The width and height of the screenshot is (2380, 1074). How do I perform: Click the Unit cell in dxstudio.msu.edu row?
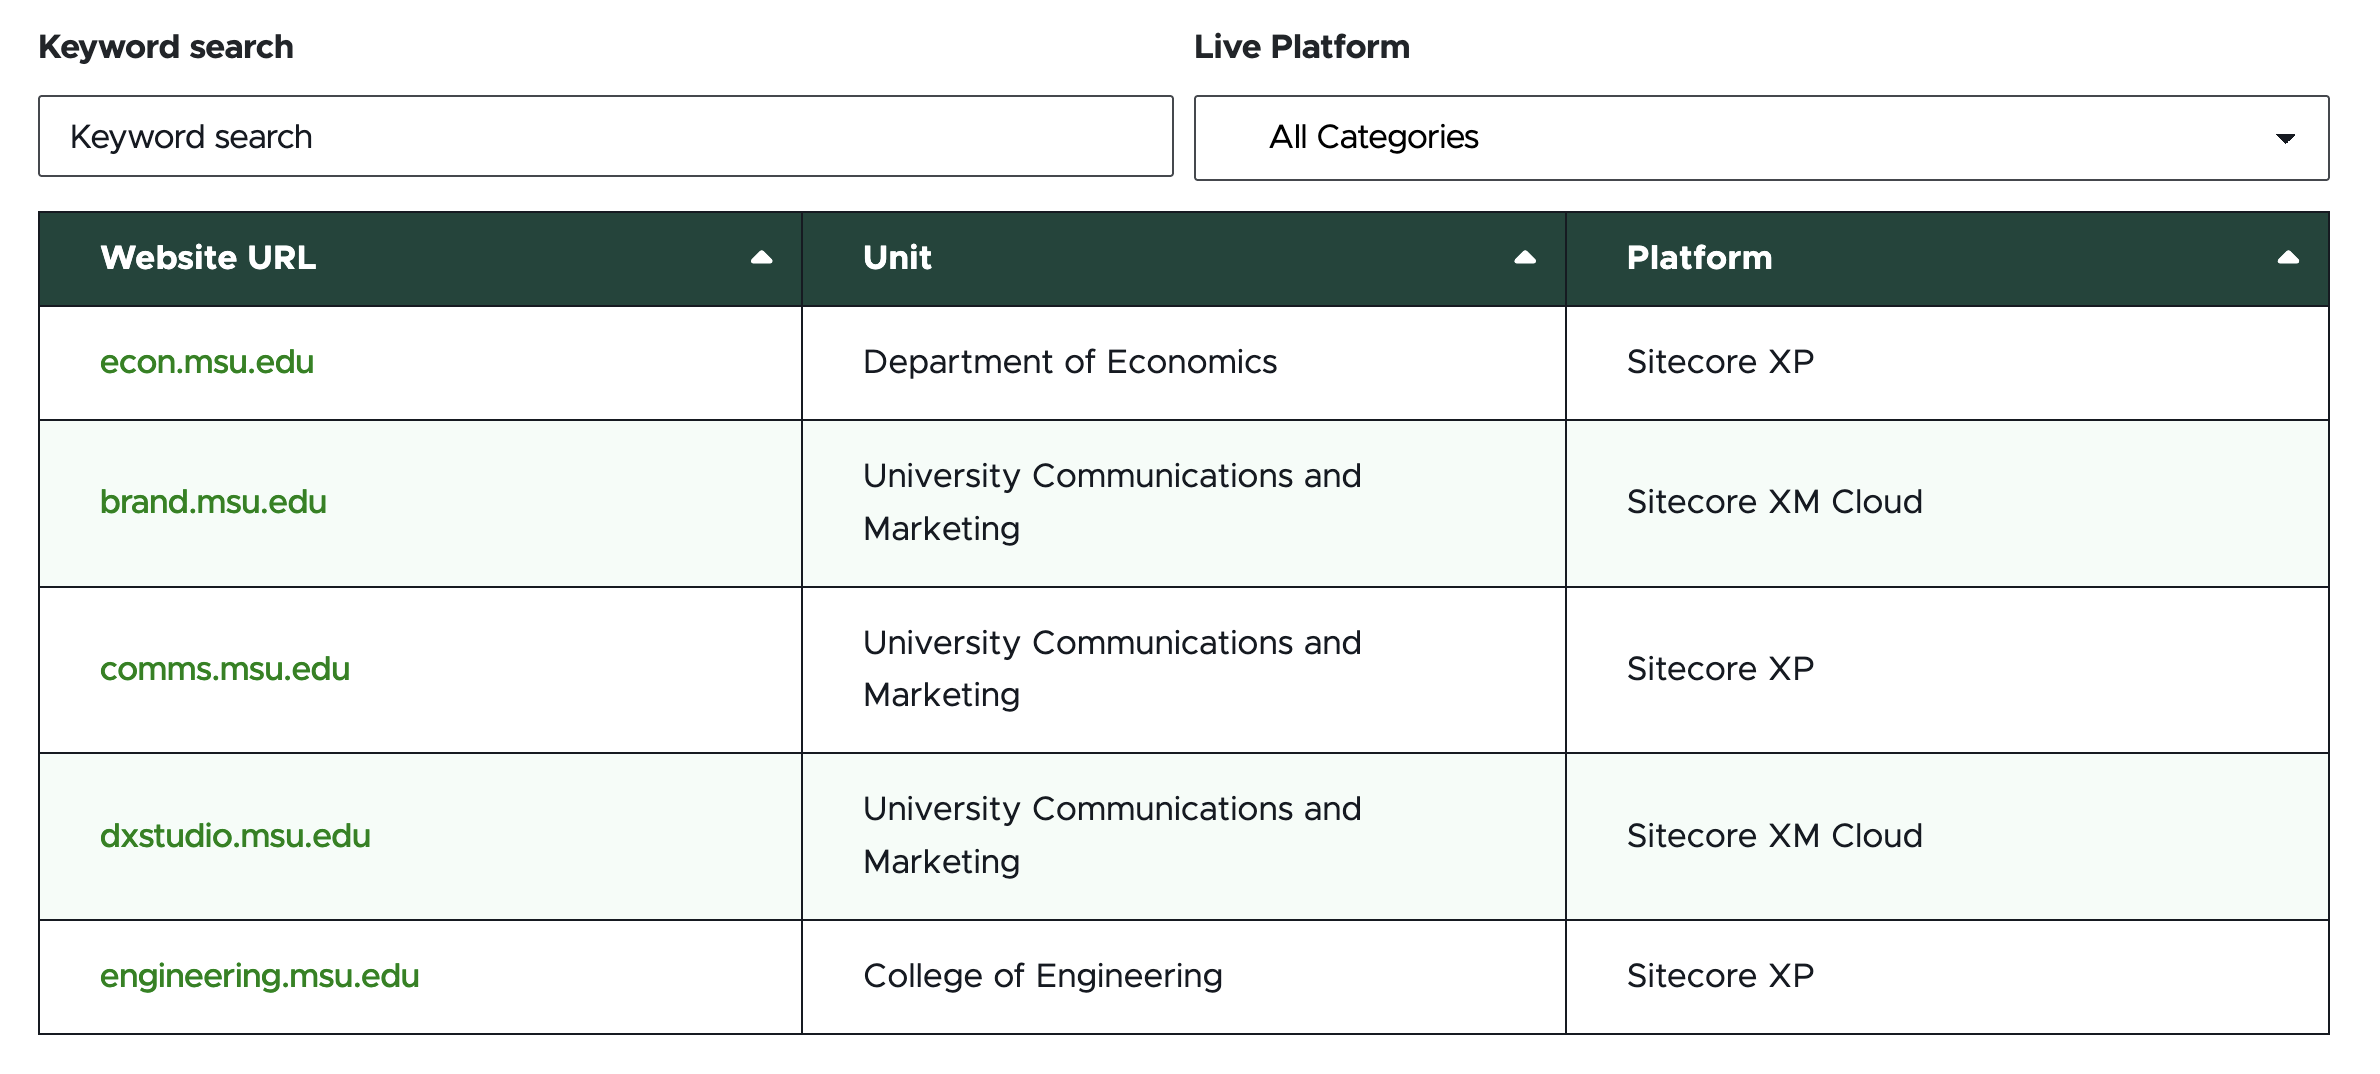[1183, 836]
